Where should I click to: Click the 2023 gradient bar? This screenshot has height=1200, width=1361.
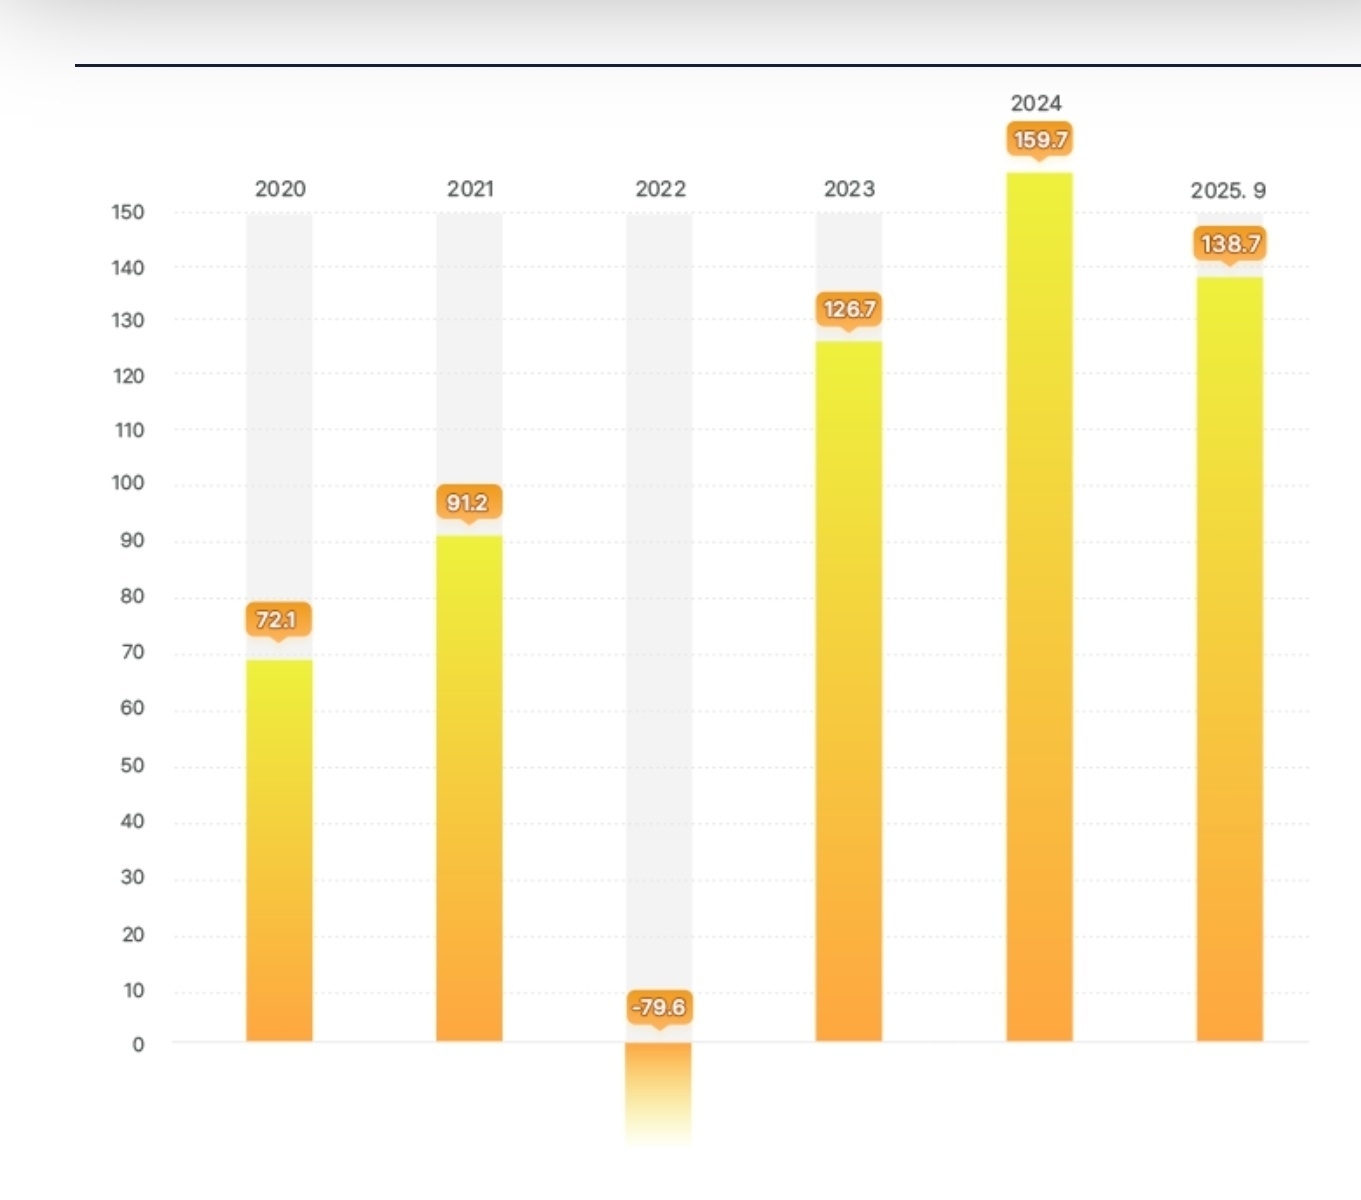pos(849,690)
